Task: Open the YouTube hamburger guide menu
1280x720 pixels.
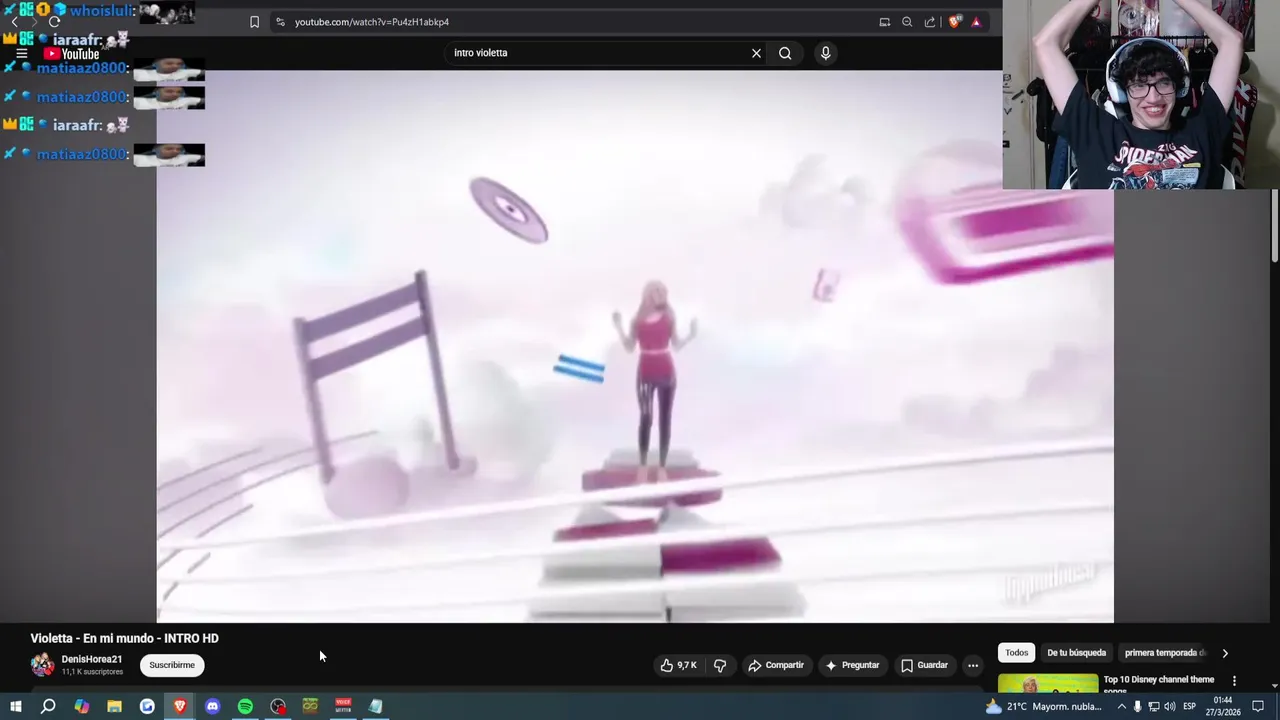Action: (21, 54)
